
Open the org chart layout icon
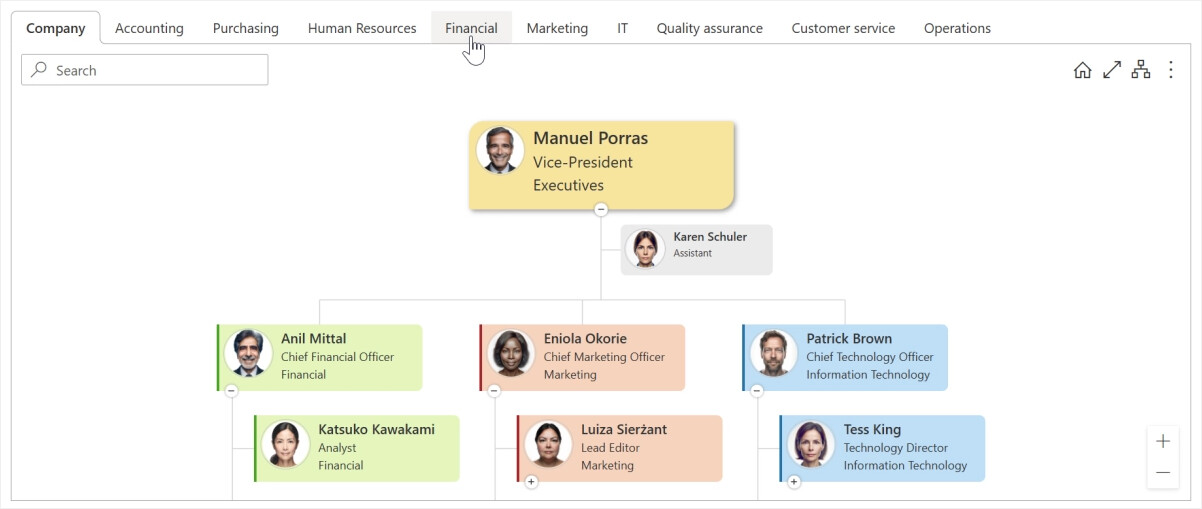1140,70
